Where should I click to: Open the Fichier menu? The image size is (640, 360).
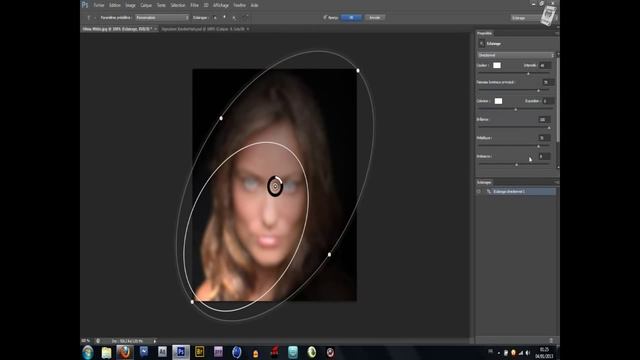99,5
